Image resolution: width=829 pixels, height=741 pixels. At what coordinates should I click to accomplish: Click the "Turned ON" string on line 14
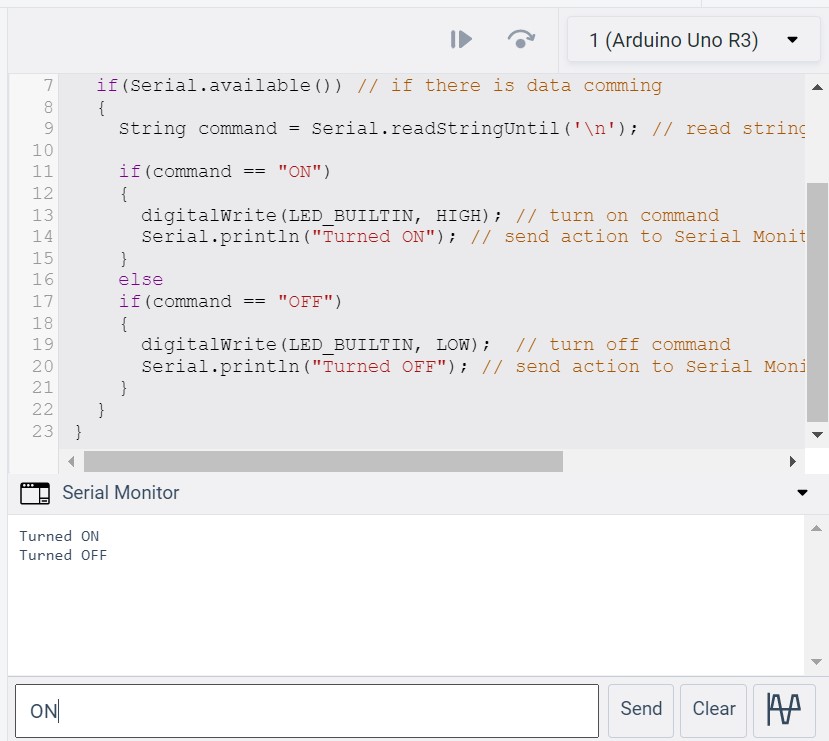tap(374, 236)
